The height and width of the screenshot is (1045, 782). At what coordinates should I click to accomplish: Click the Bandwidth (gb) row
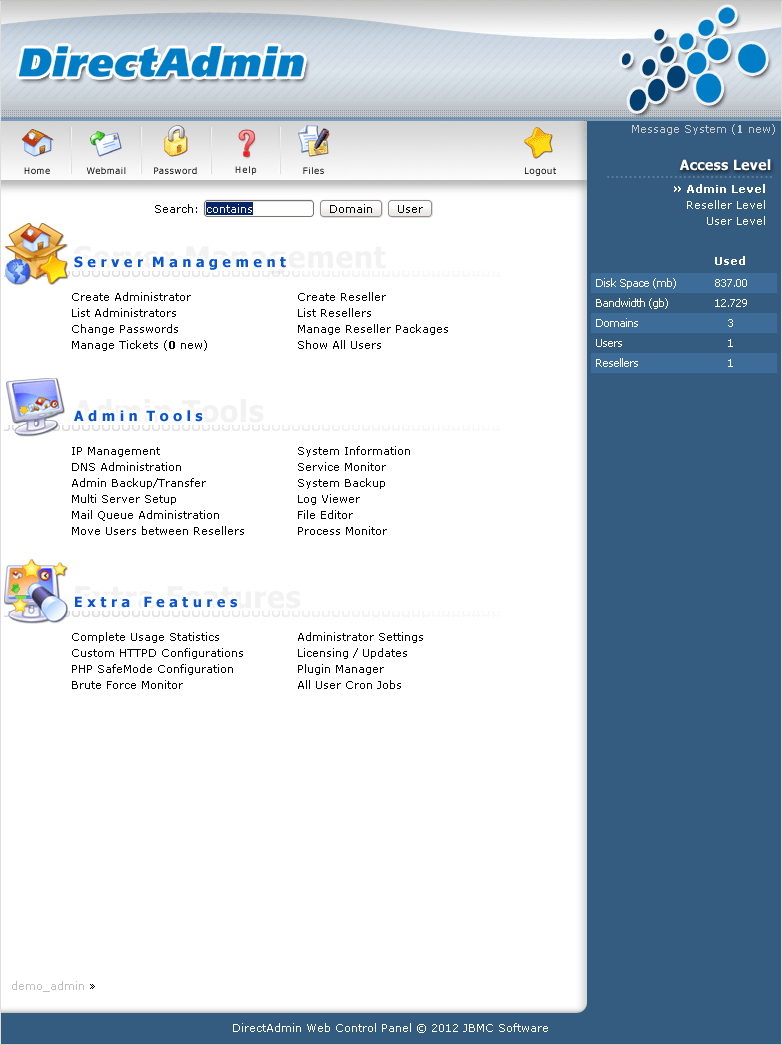pos(683,303)
